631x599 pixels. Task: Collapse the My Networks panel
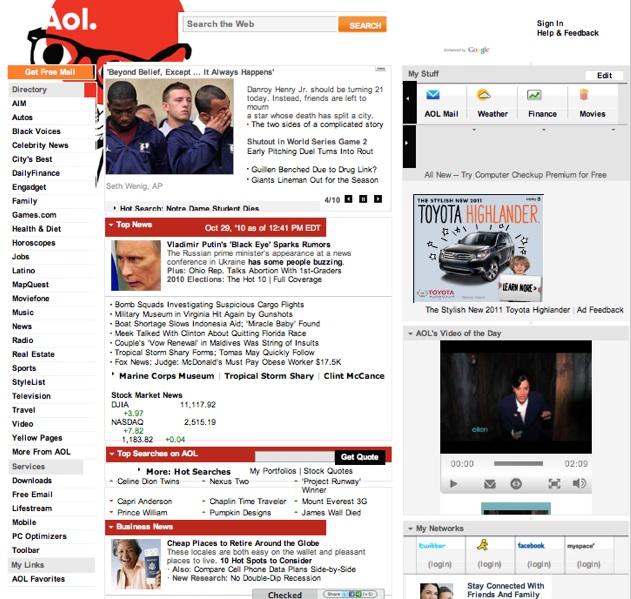[x=410, y=528]
